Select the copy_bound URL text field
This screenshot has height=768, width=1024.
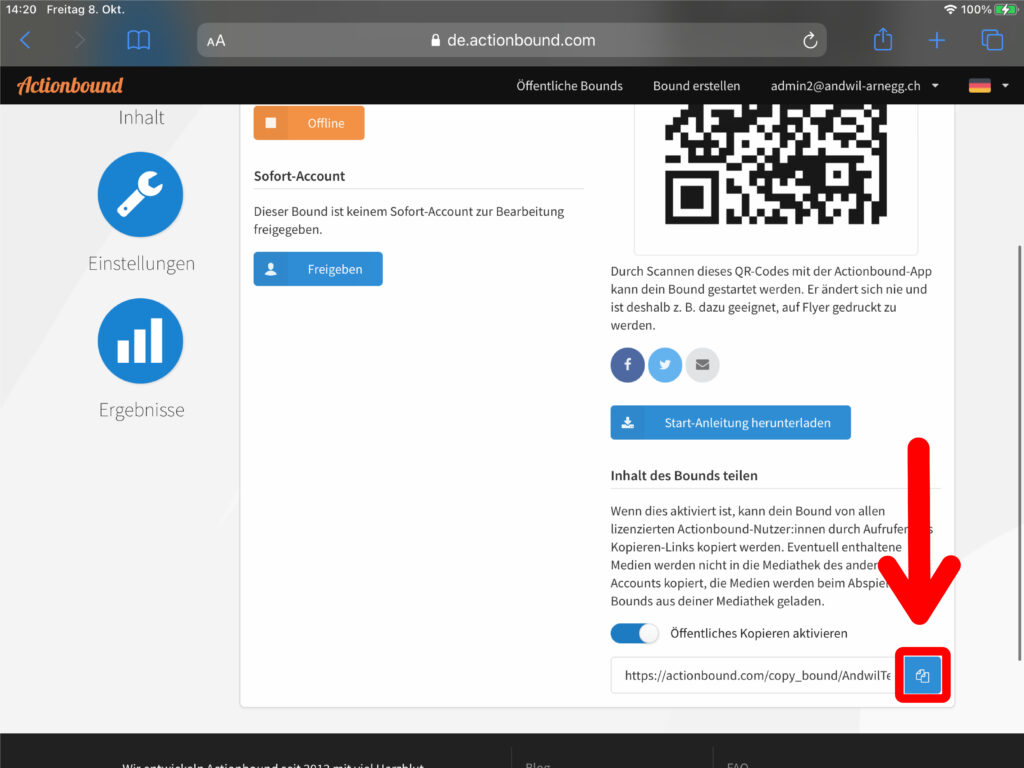pos(756,676)
